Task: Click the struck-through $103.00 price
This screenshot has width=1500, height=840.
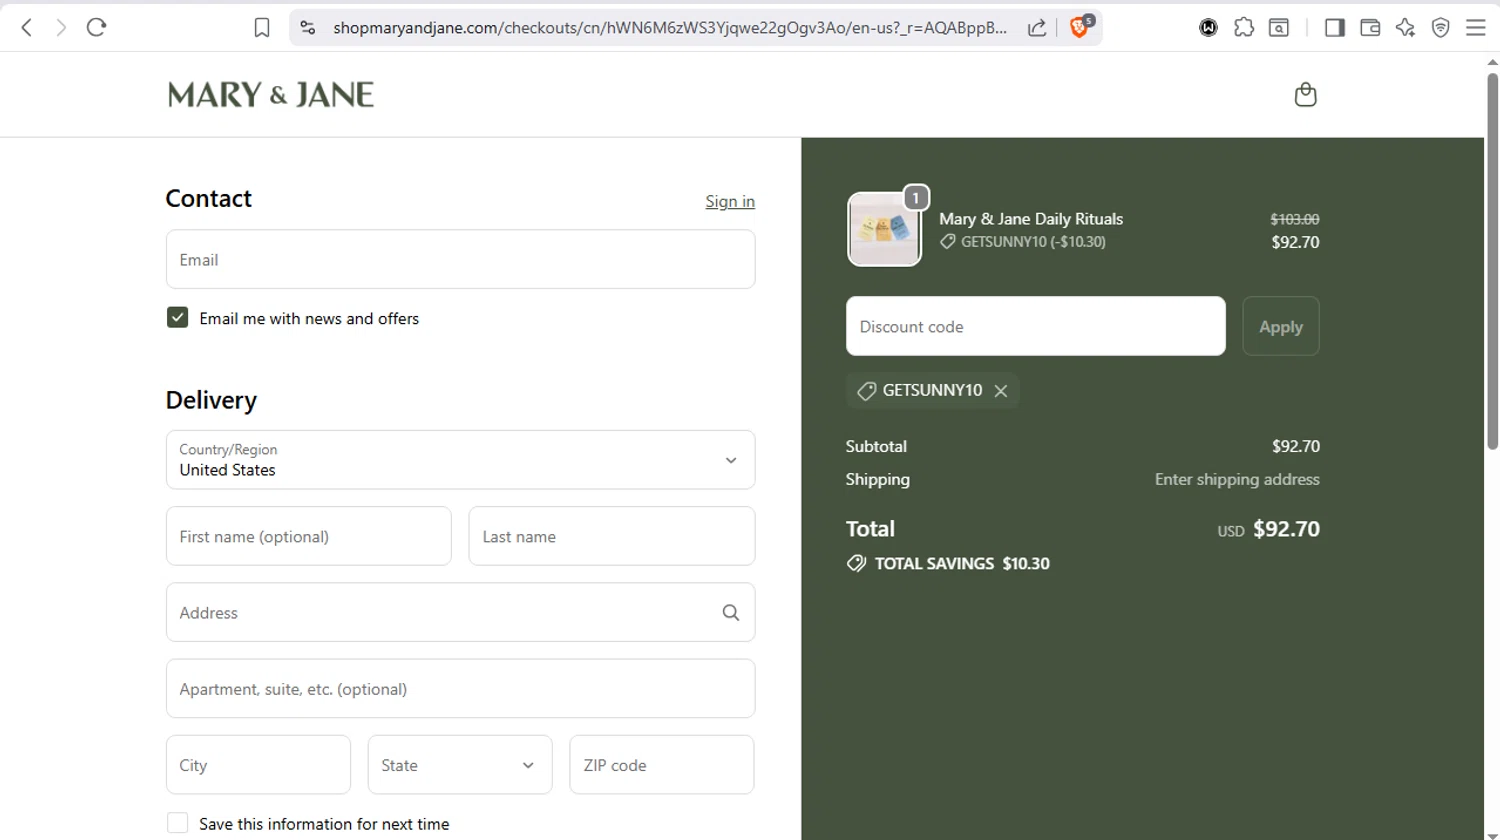Action: [1295, 219]
